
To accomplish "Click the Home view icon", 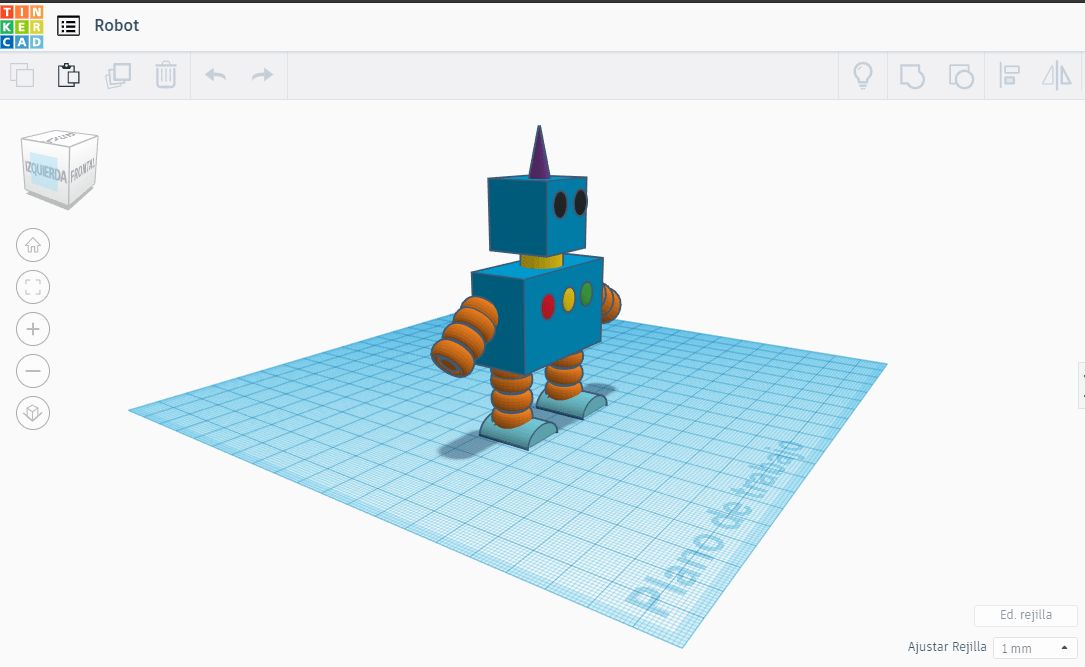I will click(33, 244).
